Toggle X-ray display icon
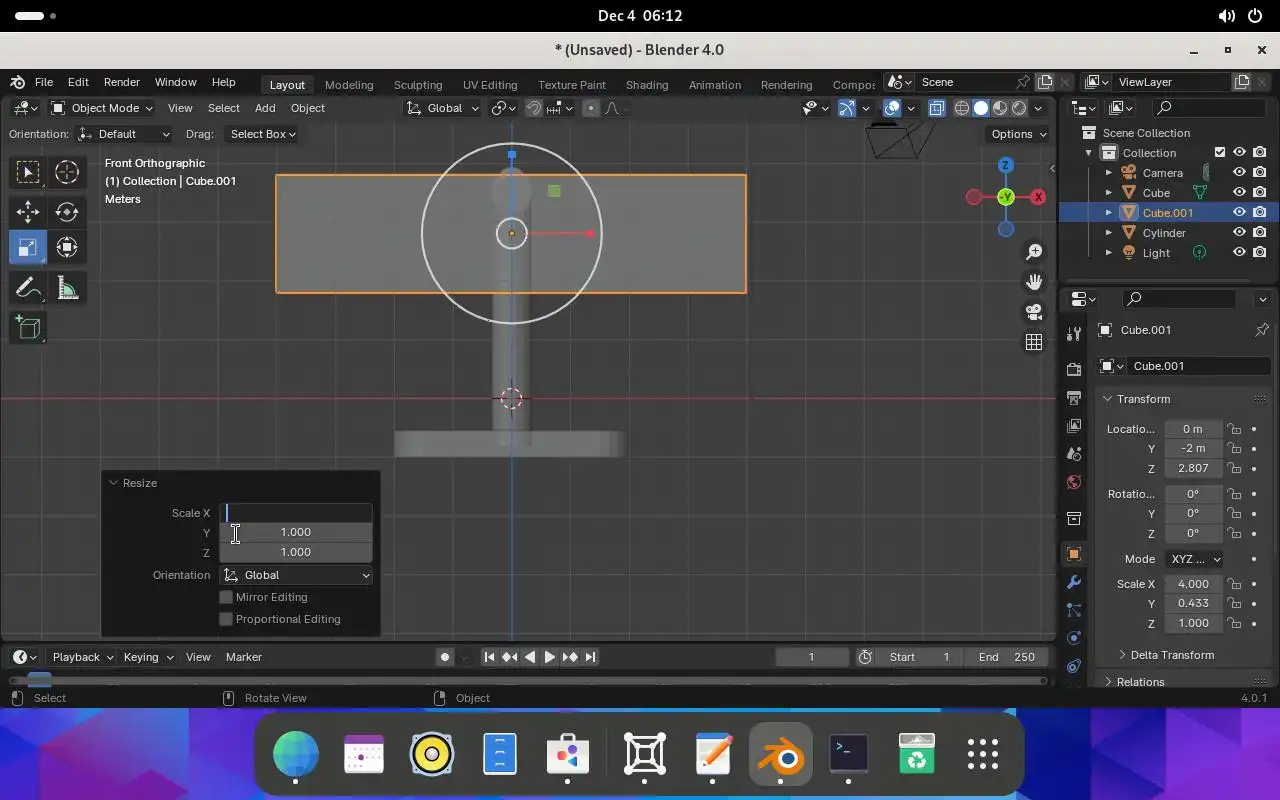This screenshot has width=1280, height=800. pyautogui.click(x=937, y=108)
